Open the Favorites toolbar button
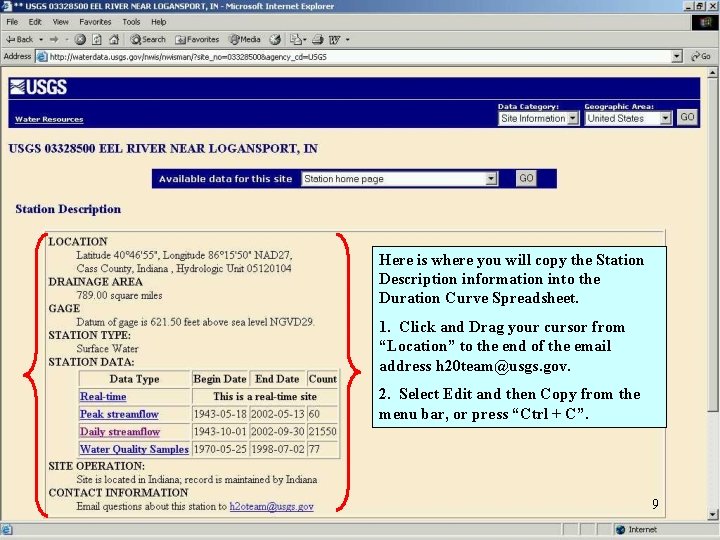This screenshot has width=720, height=540. point(197,39)
